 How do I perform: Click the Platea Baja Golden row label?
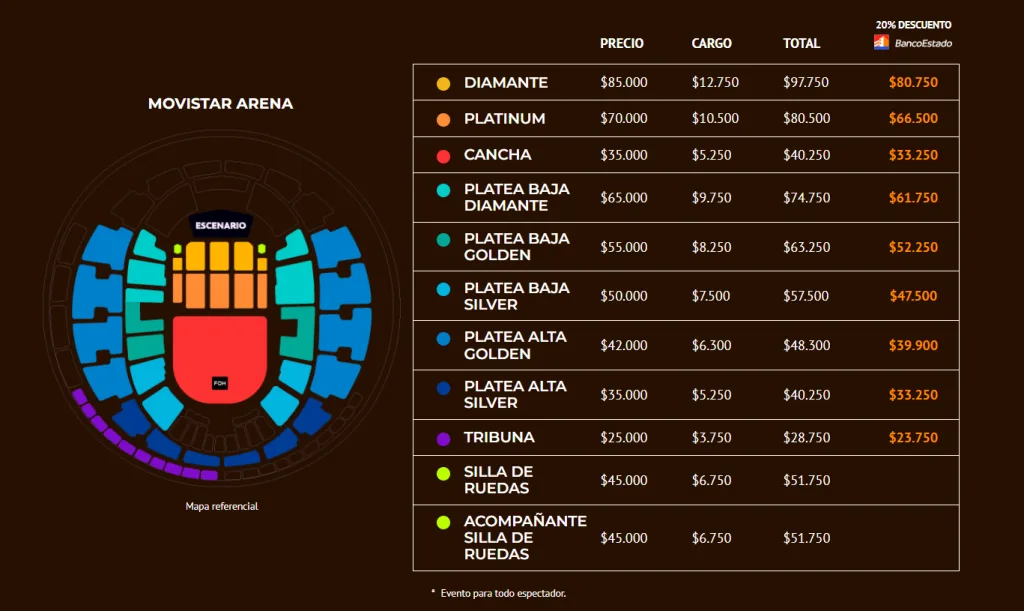[x=517, y=247]
